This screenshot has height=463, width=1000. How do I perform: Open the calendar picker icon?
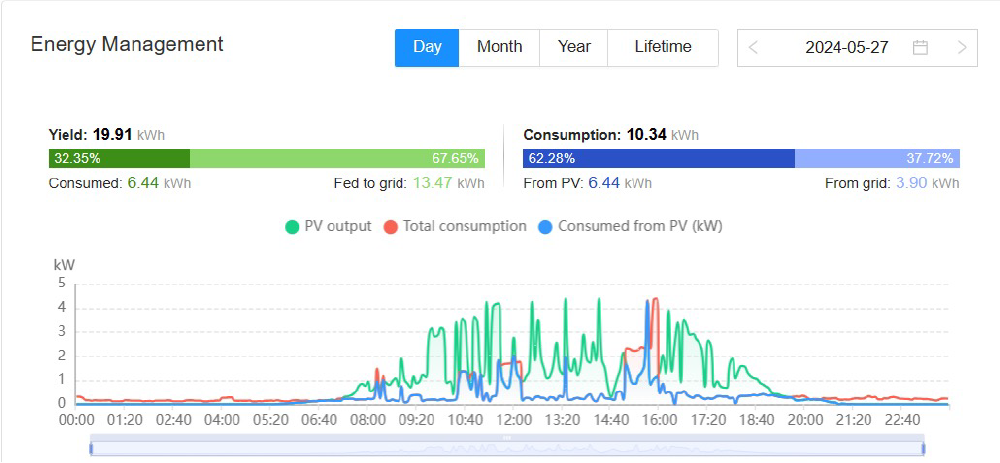[x=921, y=47]
